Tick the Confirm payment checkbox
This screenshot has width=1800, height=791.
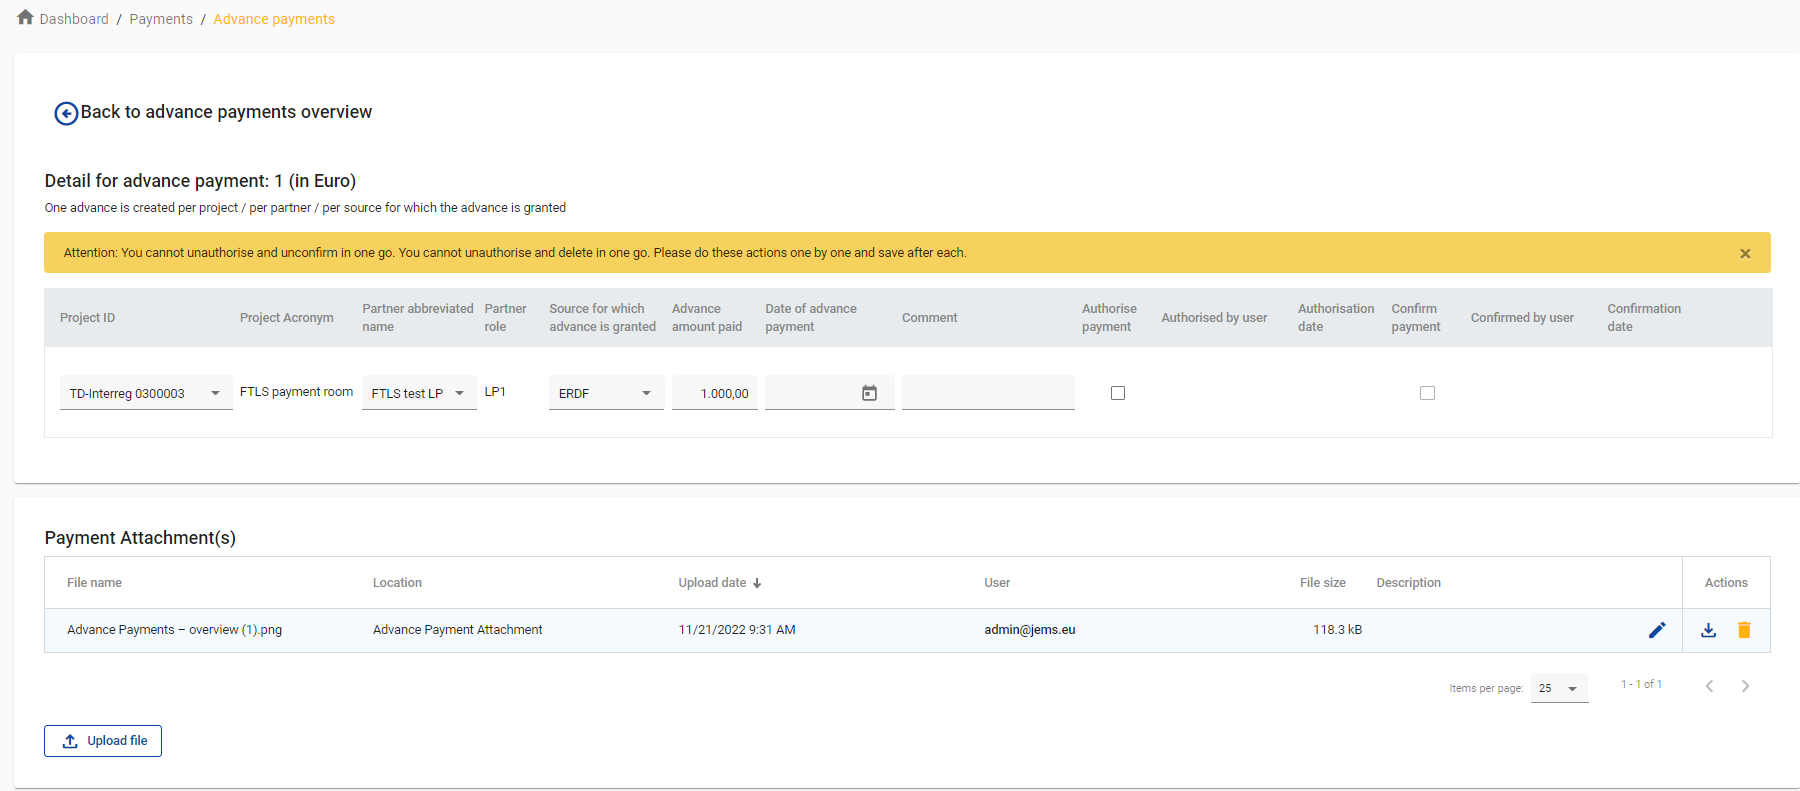(x=1427, y=393)
